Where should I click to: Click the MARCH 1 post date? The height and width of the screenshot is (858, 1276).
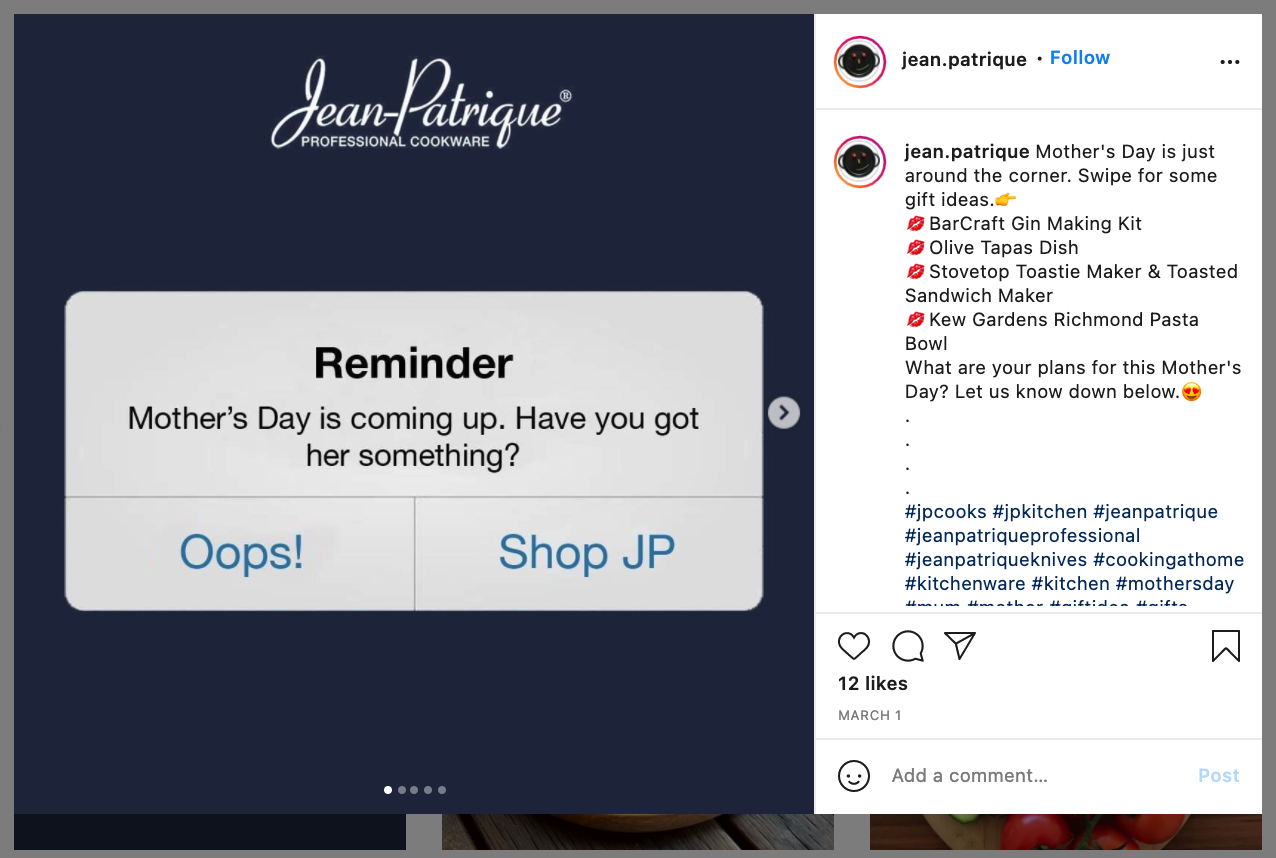[870, 716]
